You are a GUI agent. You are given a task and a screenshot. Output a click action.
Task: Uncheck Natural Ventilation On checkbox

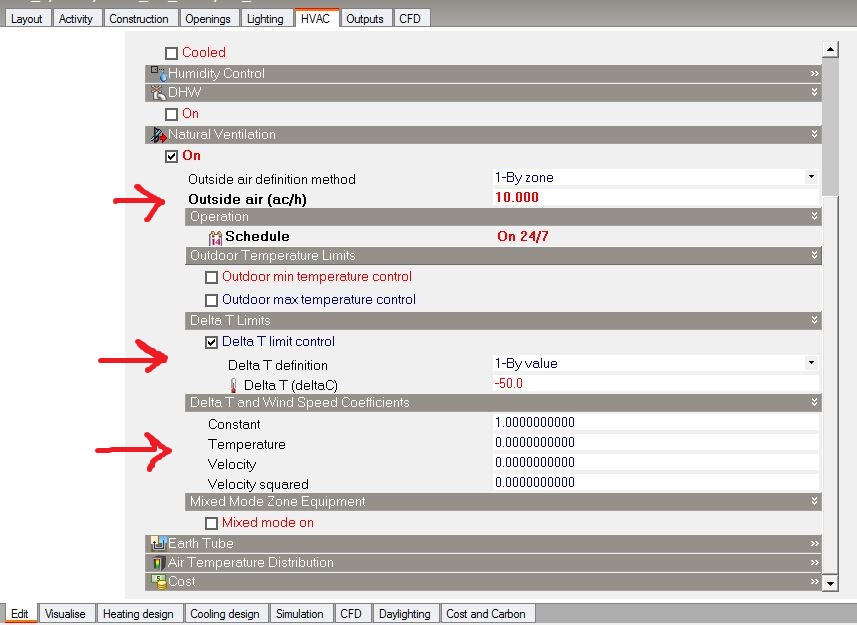click(x=172, y=156)
